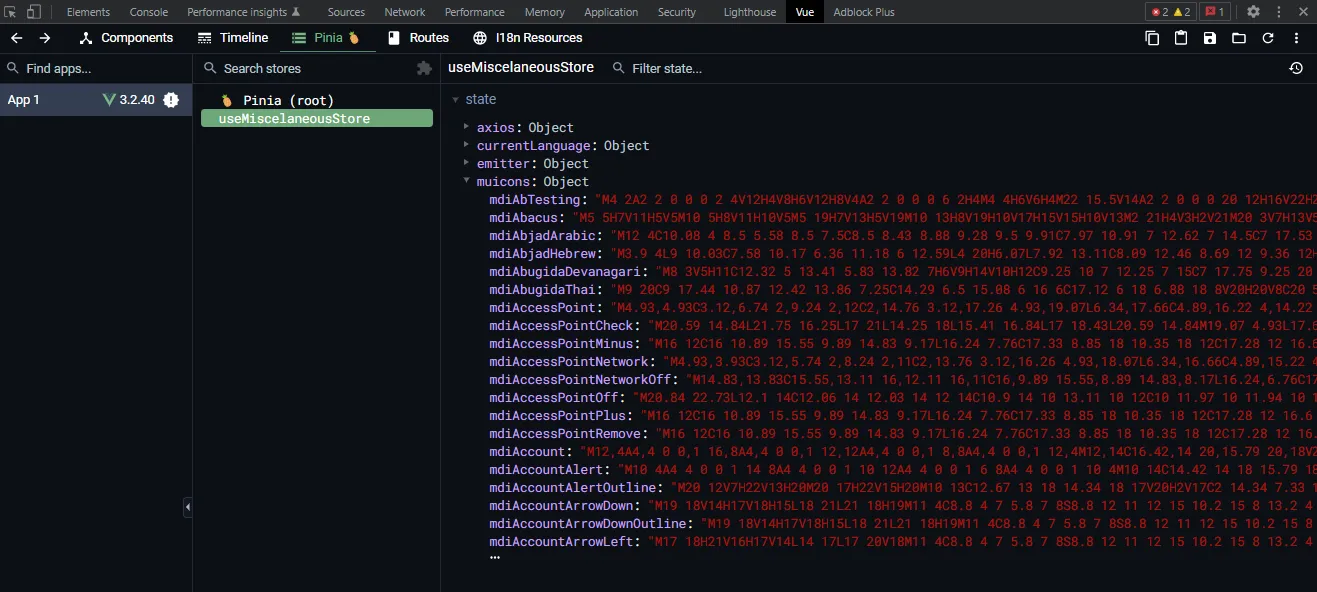Click the mdiAccount property
The image size is (1317, 592).
527,452
